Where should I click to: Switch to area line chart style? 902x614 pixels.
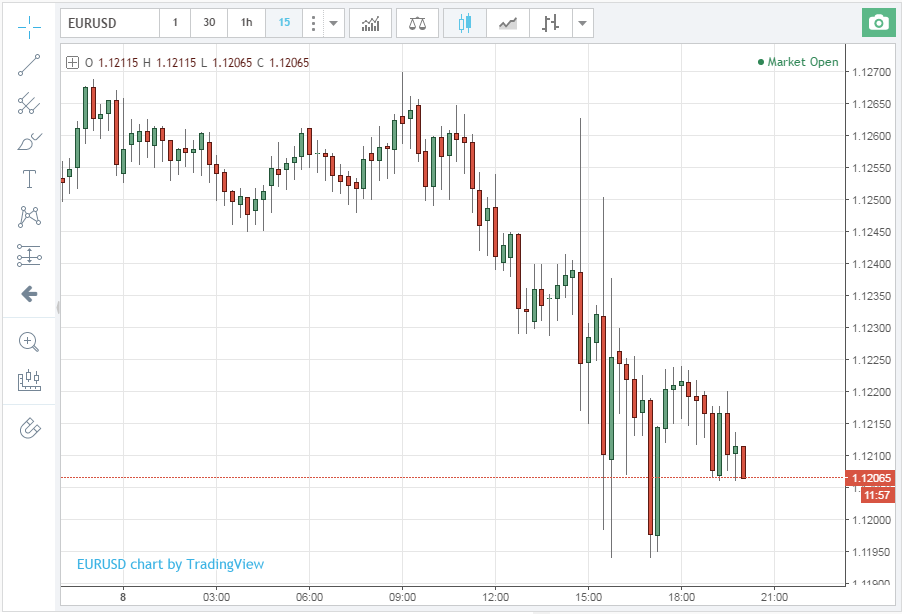tap(507, 23)
